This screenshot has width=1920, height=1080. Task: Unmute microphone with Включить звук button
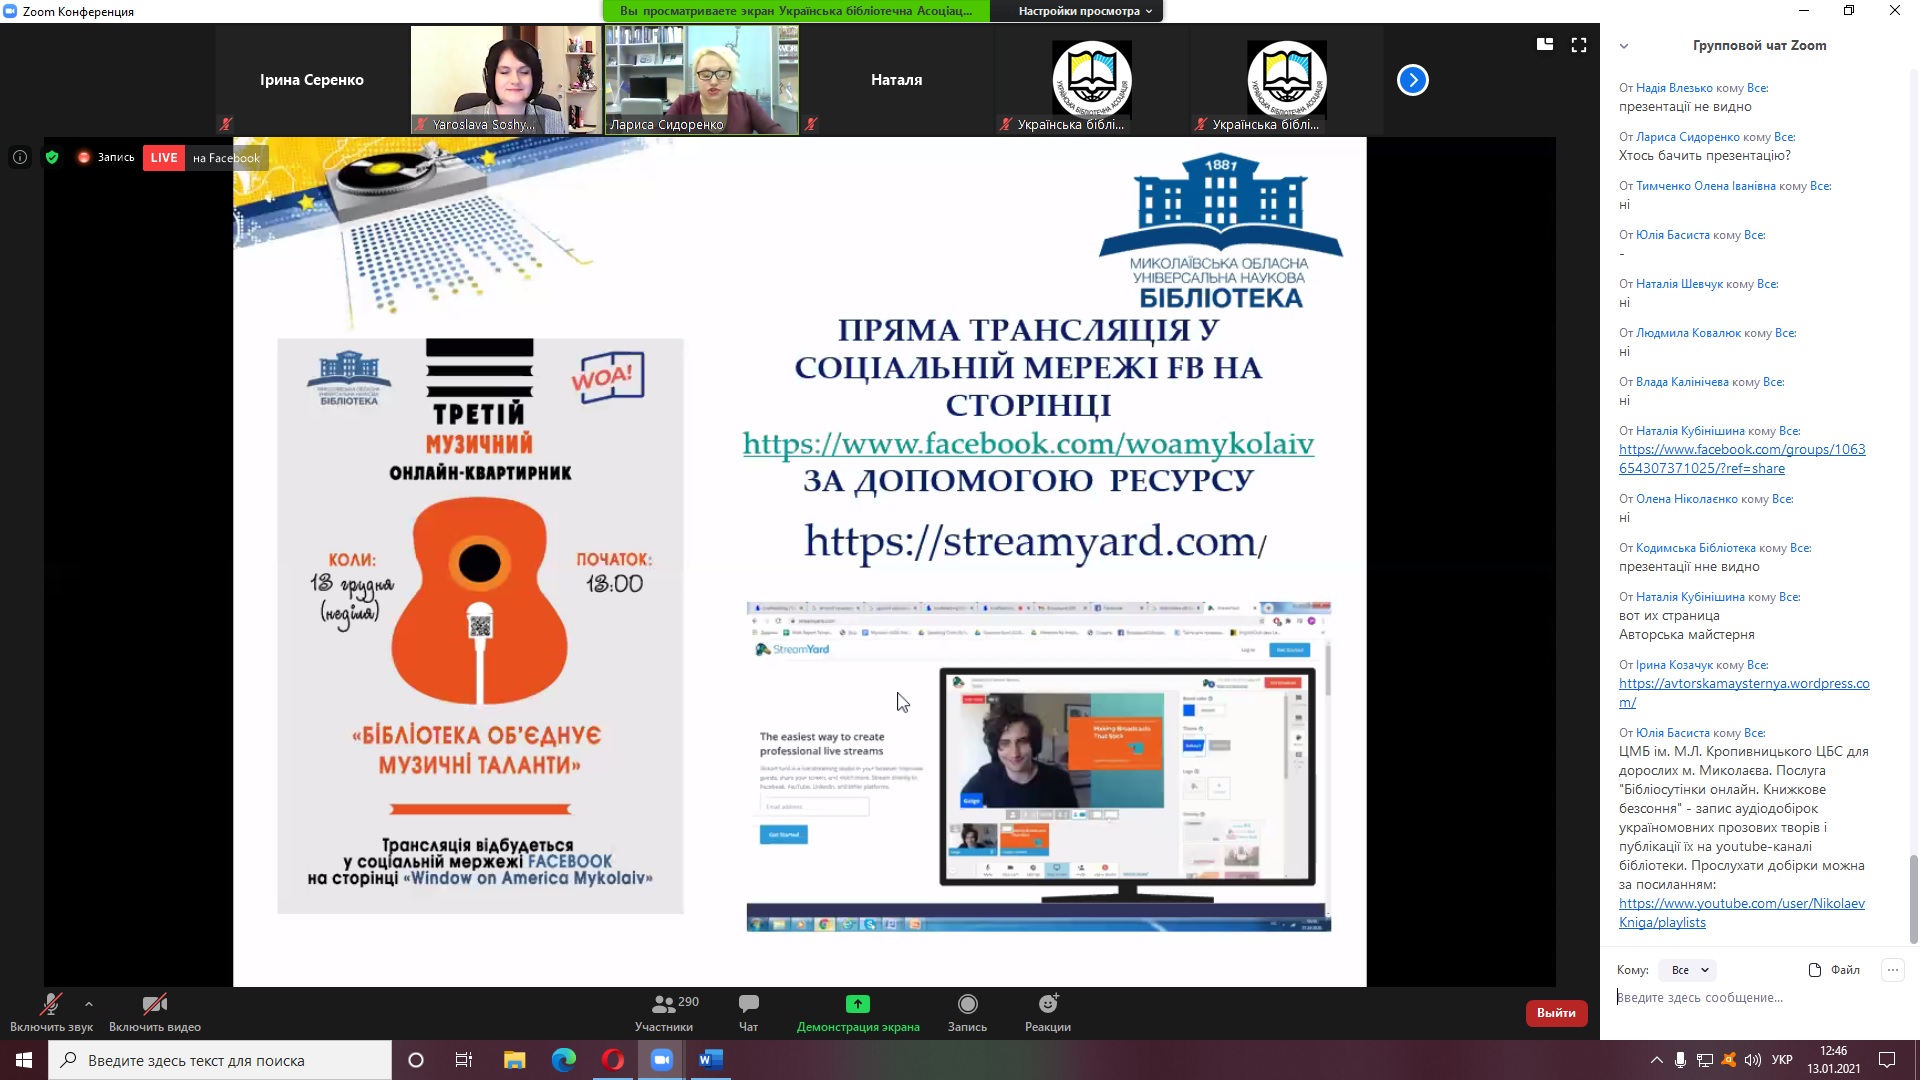click(x=51, y=1012)
